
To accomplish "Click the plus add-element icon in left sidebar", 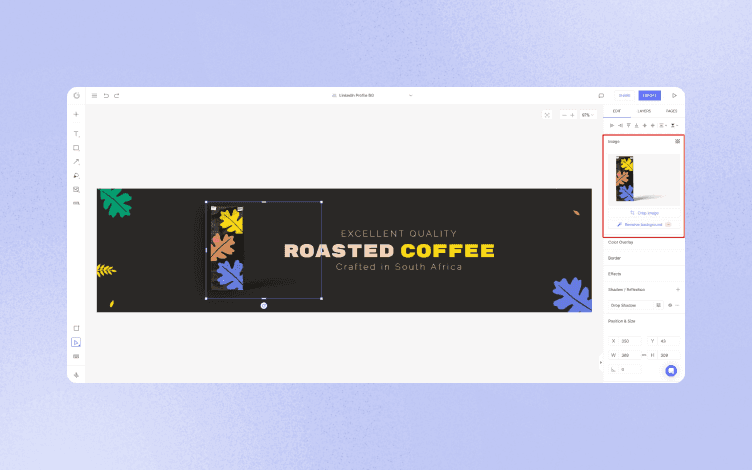I will point(76,115).
